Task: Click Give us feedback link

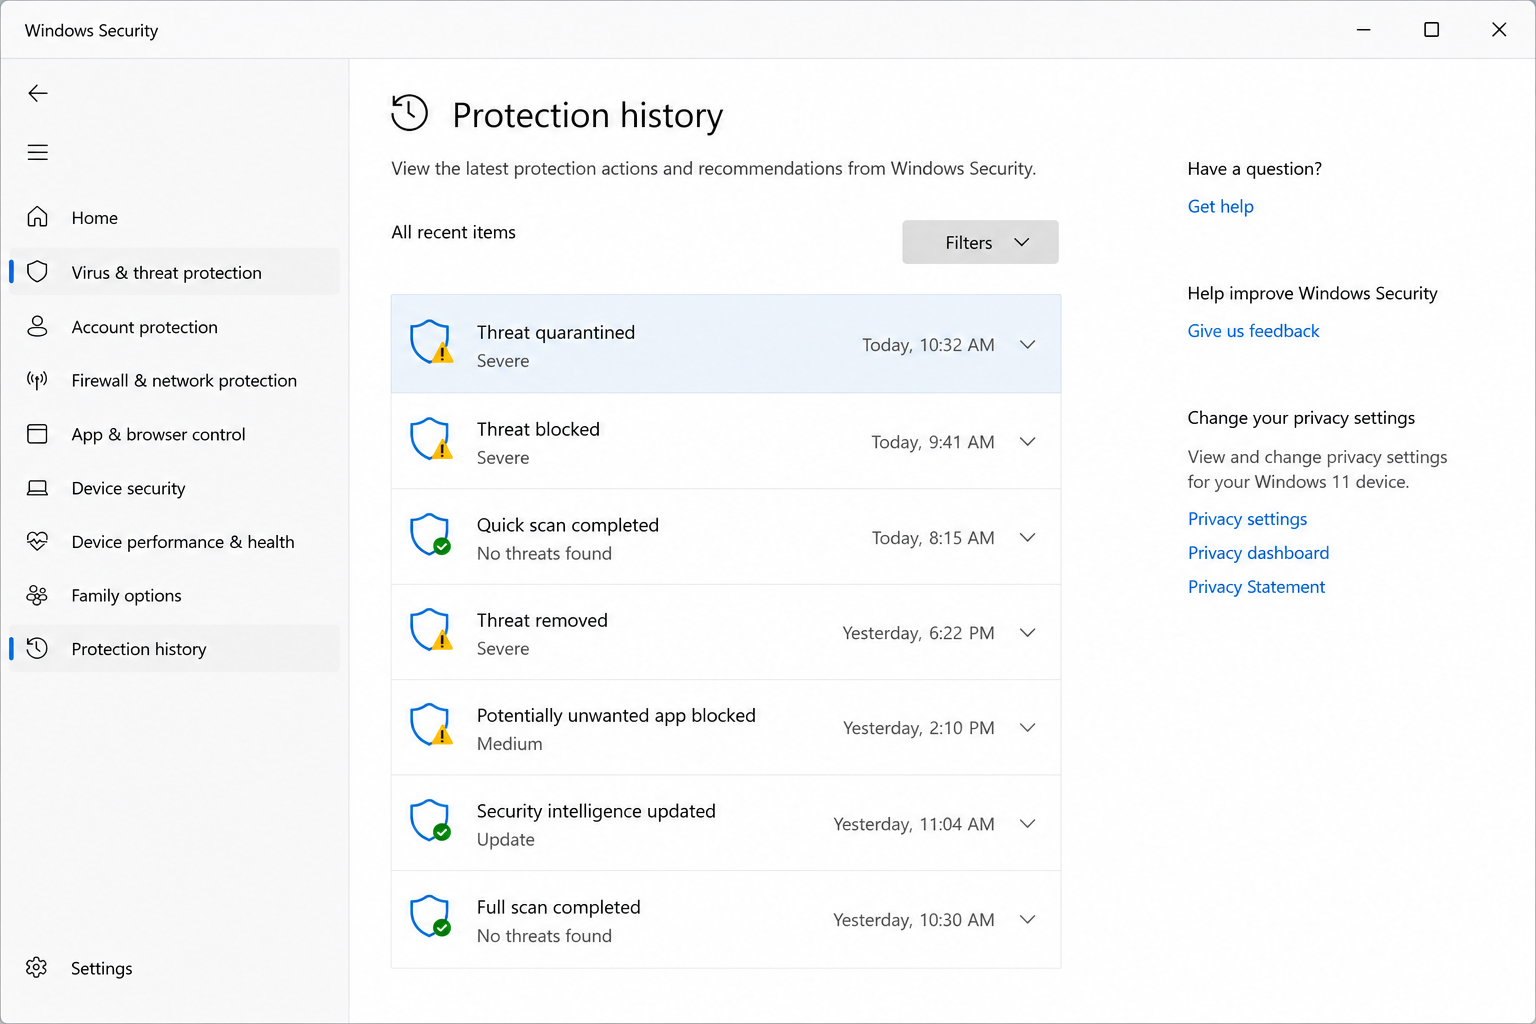Action: 1253,331
